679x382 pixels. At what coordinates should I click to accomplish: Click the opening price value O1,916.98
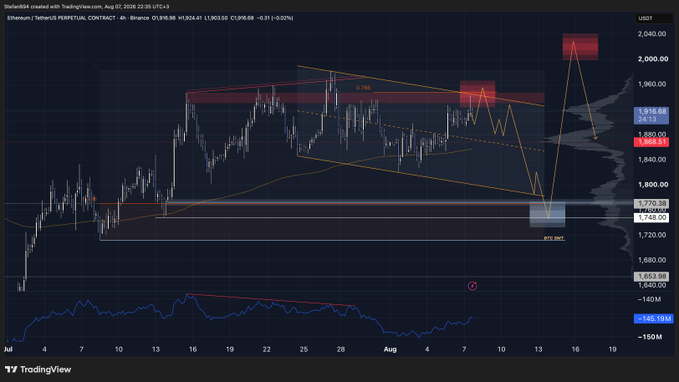164,18
